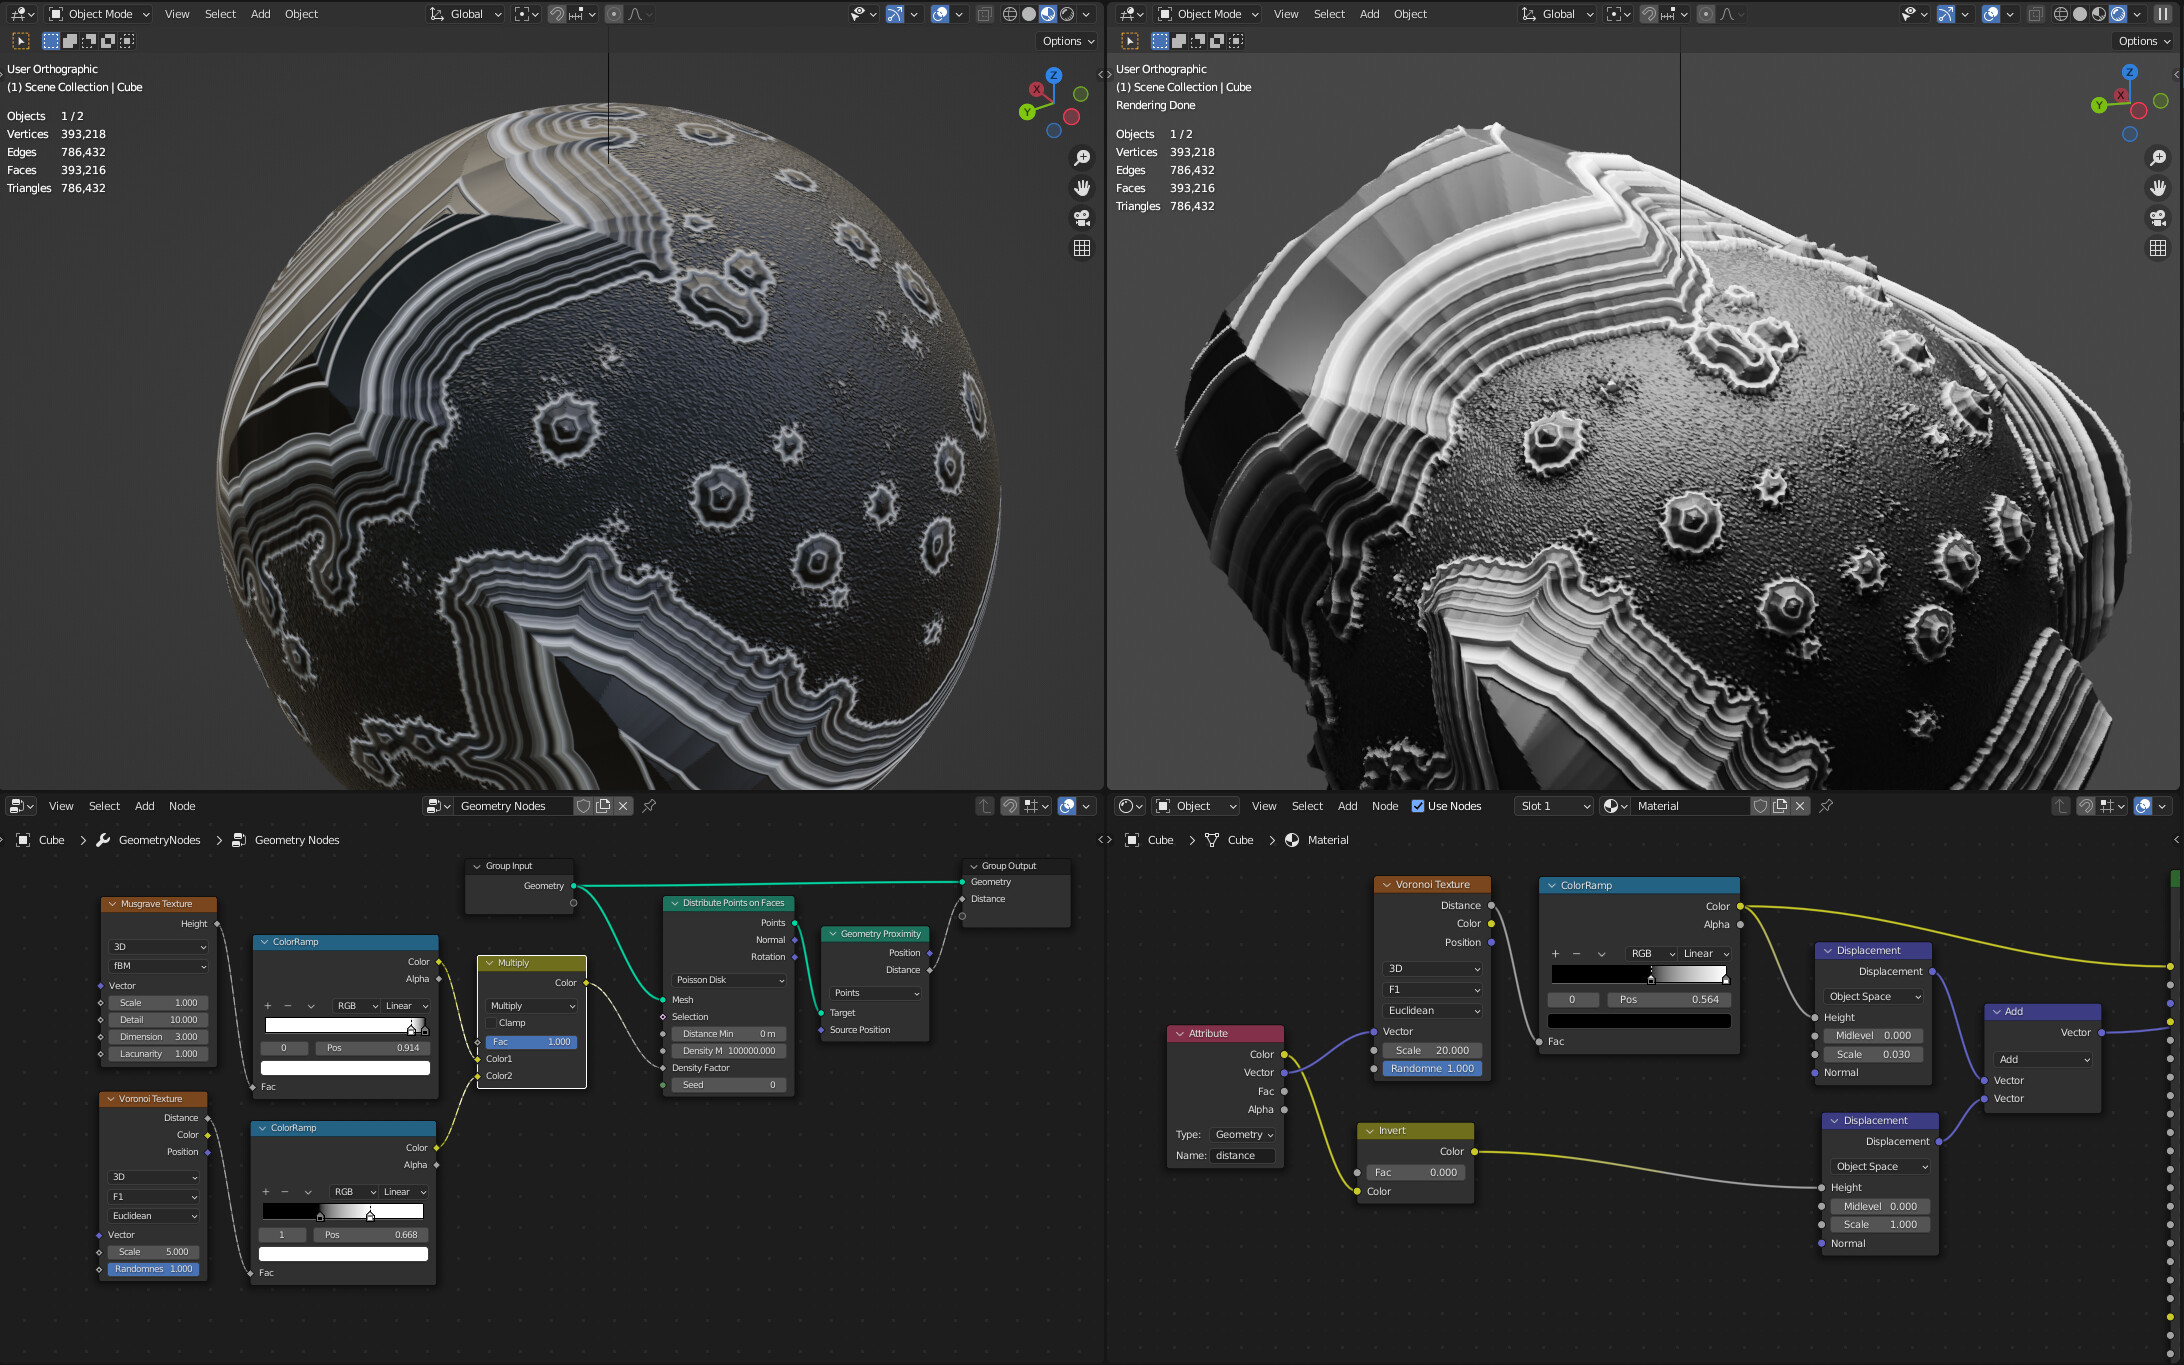Click parent node tree arrow in geometry editor
The width and height of the screenshot is (2184, 1365).
coord(985,806)
